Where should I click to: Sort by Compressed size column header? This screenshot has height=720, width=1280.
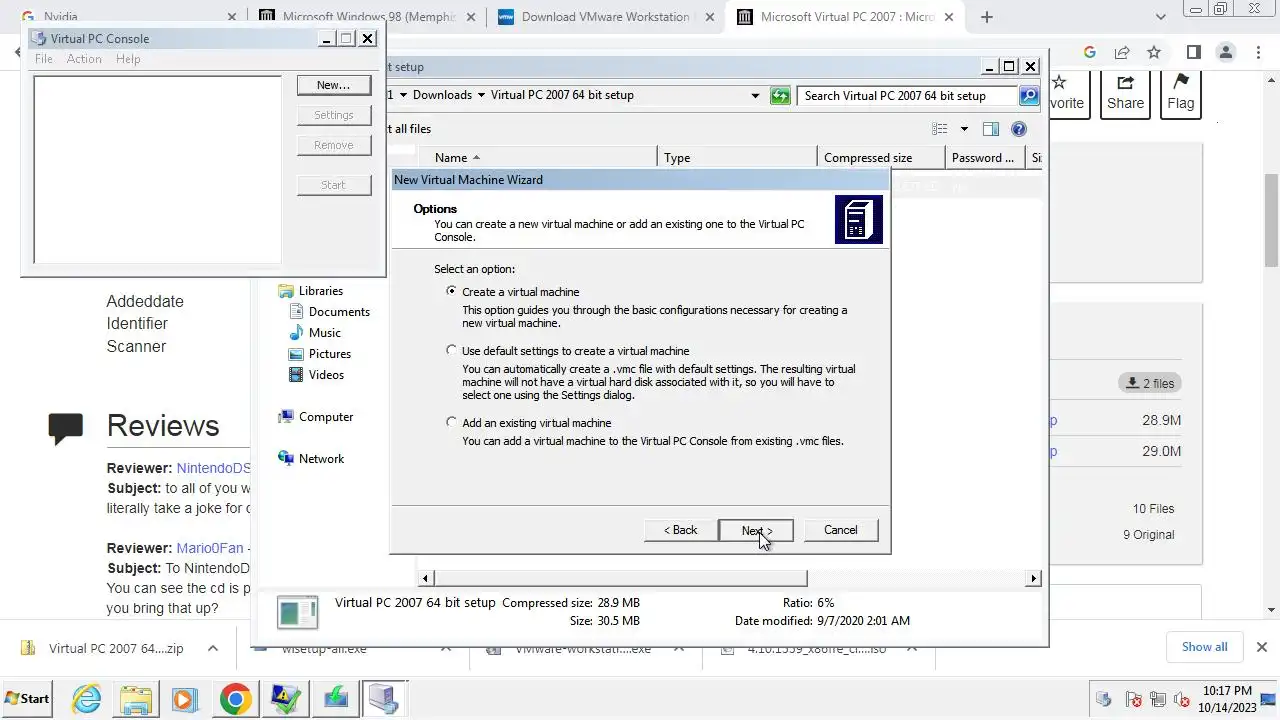[x=881, y=158]
